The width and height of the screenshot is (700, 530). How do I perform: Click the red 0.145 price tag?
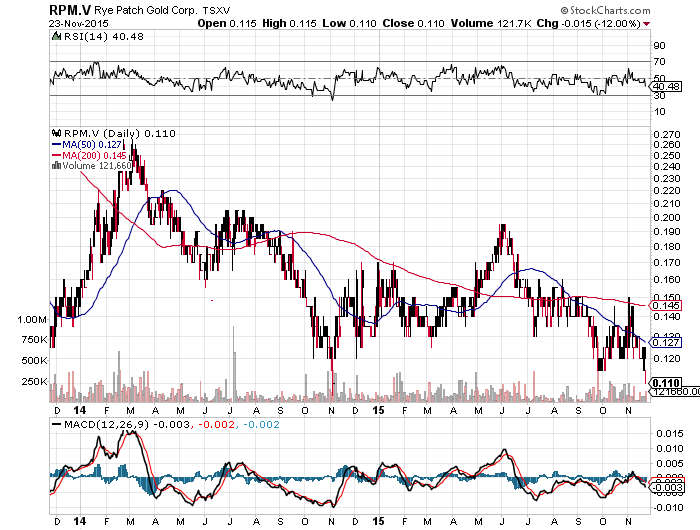[666, 305]
